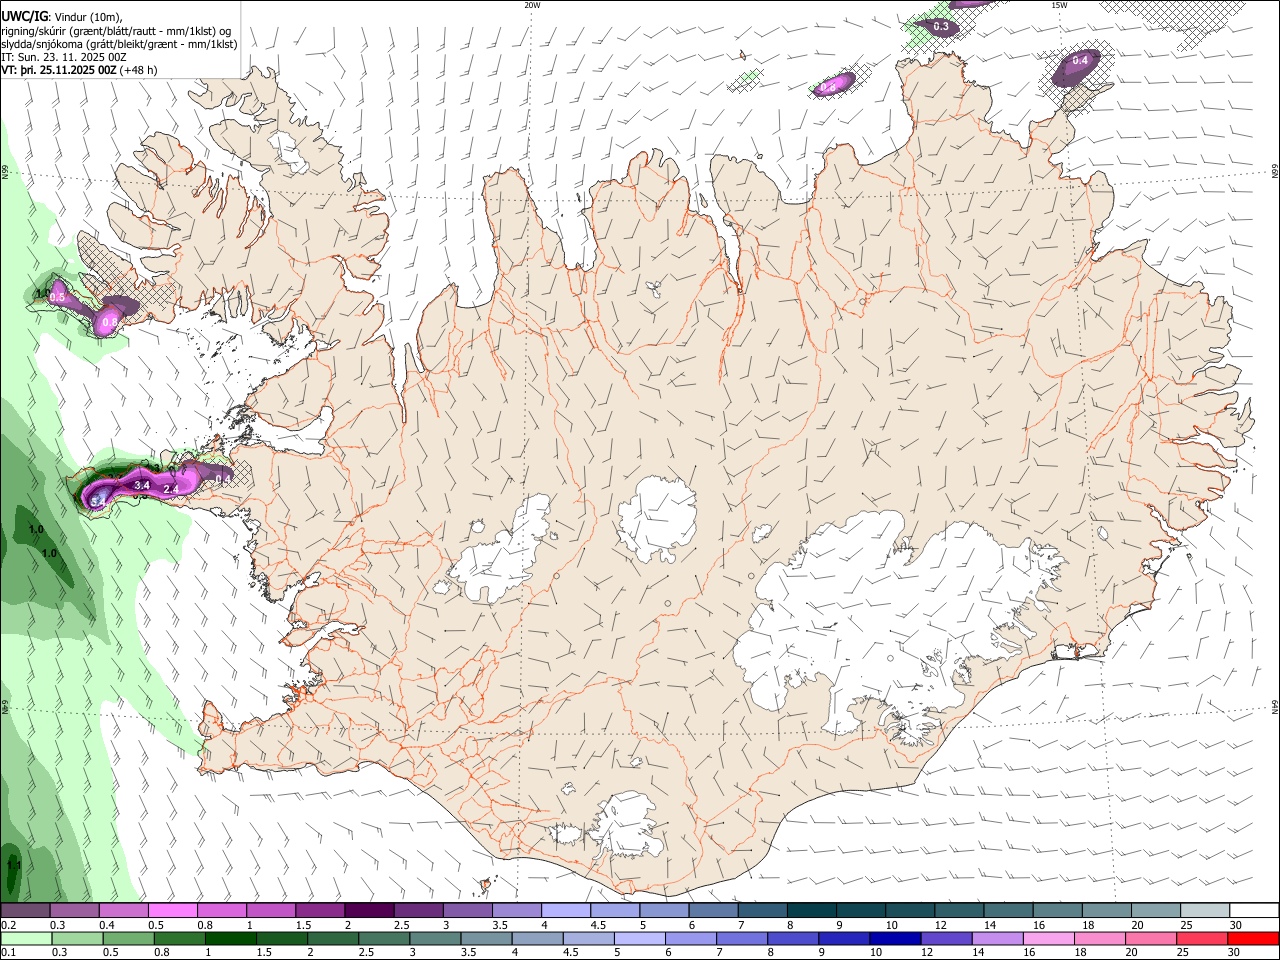Screen dimensions: 1280x960
Task: Select the red rain legend swatch after 30
Action: point(1253,939)
